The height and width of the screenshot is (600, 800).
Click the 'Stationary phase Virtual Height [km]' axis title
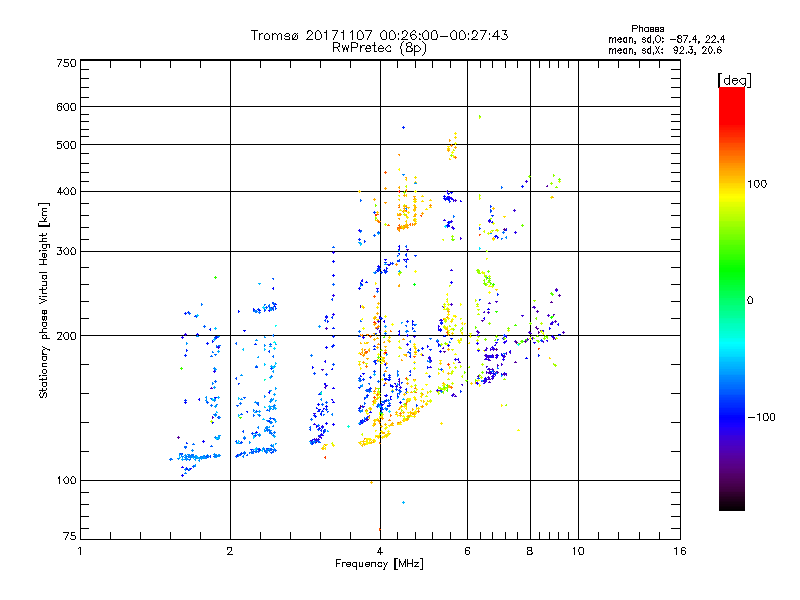point(44,301)
